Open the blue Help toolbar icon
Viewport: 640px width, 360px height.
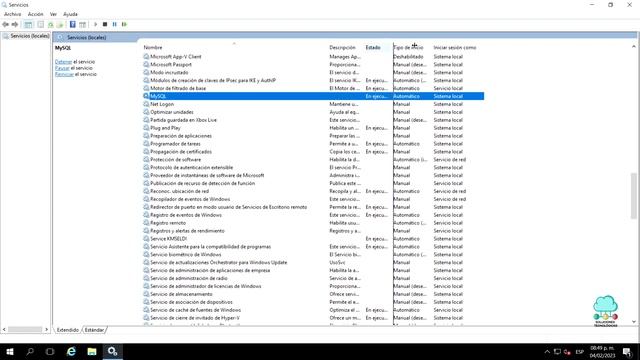73,24
